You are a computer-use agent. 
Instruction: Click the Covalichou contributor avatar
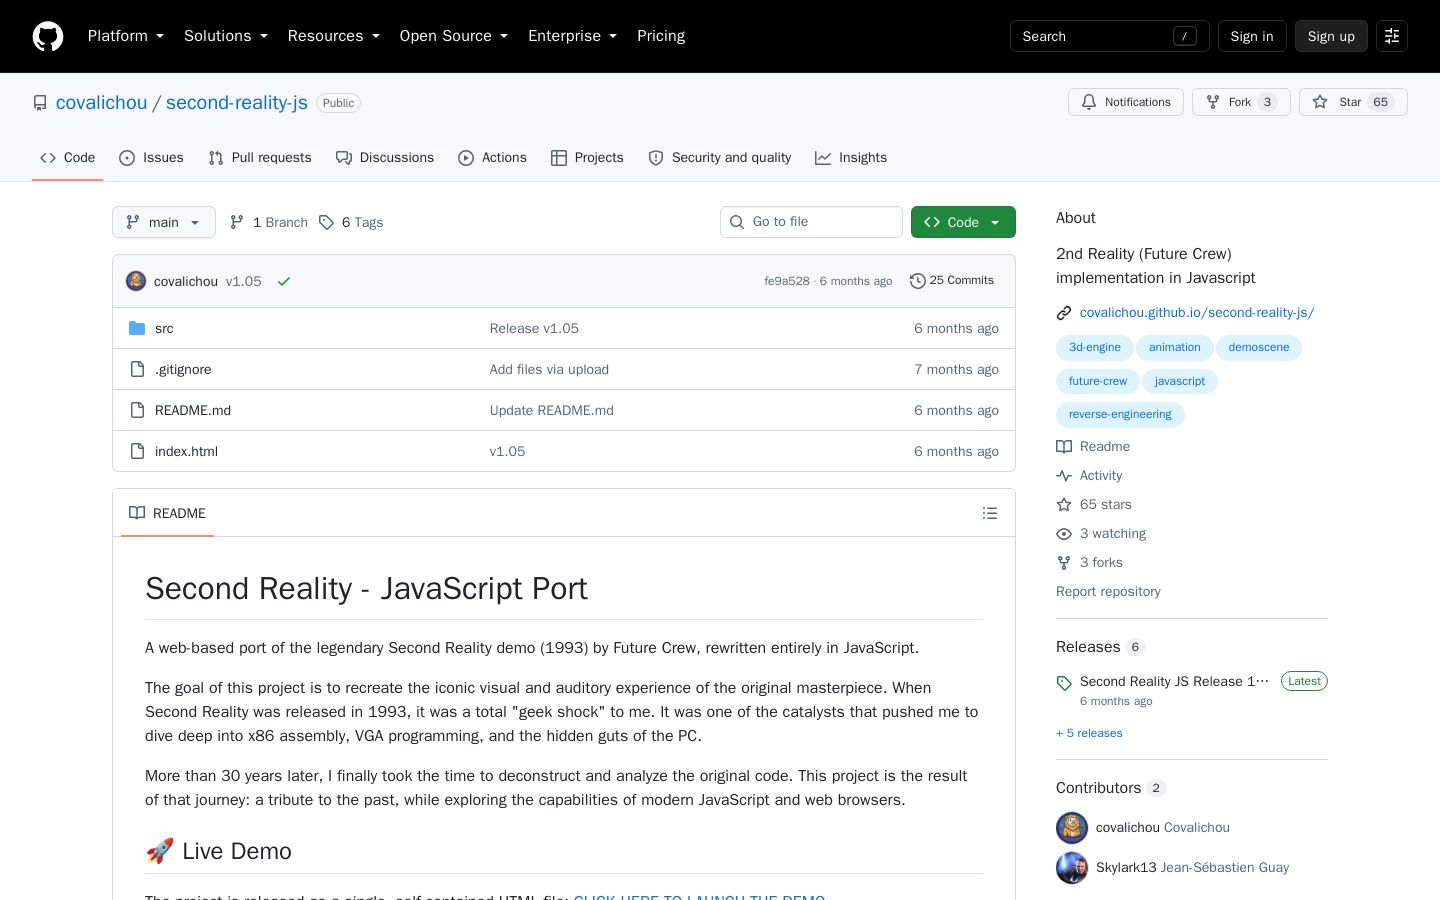click(x=1072, y=828)
